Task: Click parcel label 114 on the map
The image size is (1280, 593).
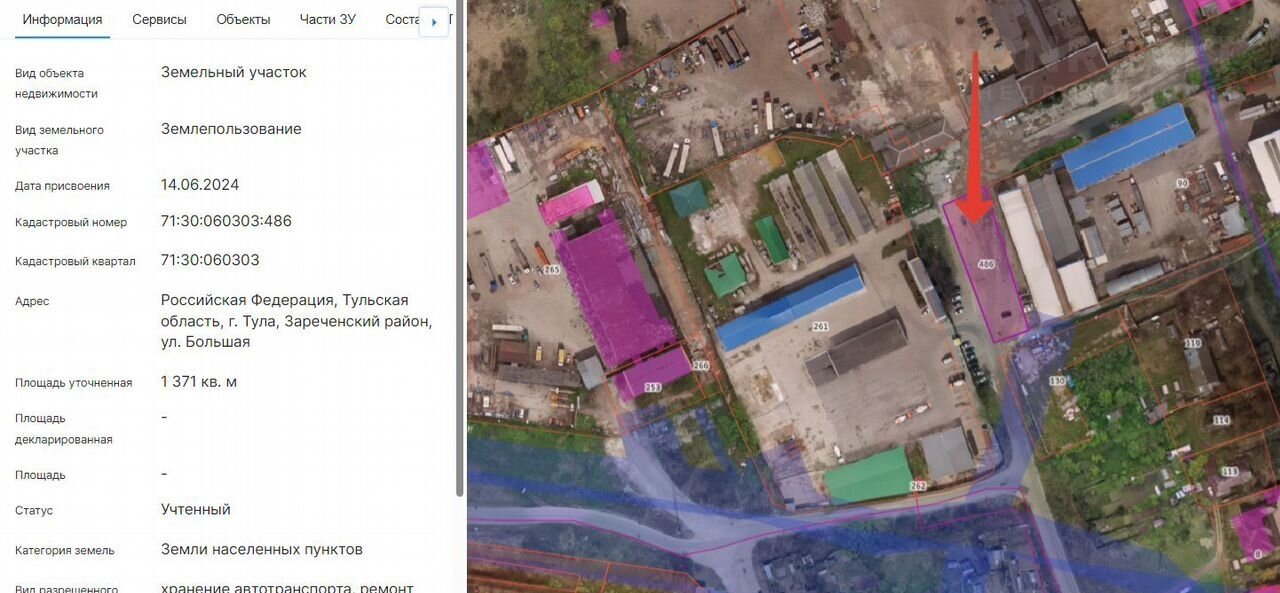Action: click(x=1221, y=421)
